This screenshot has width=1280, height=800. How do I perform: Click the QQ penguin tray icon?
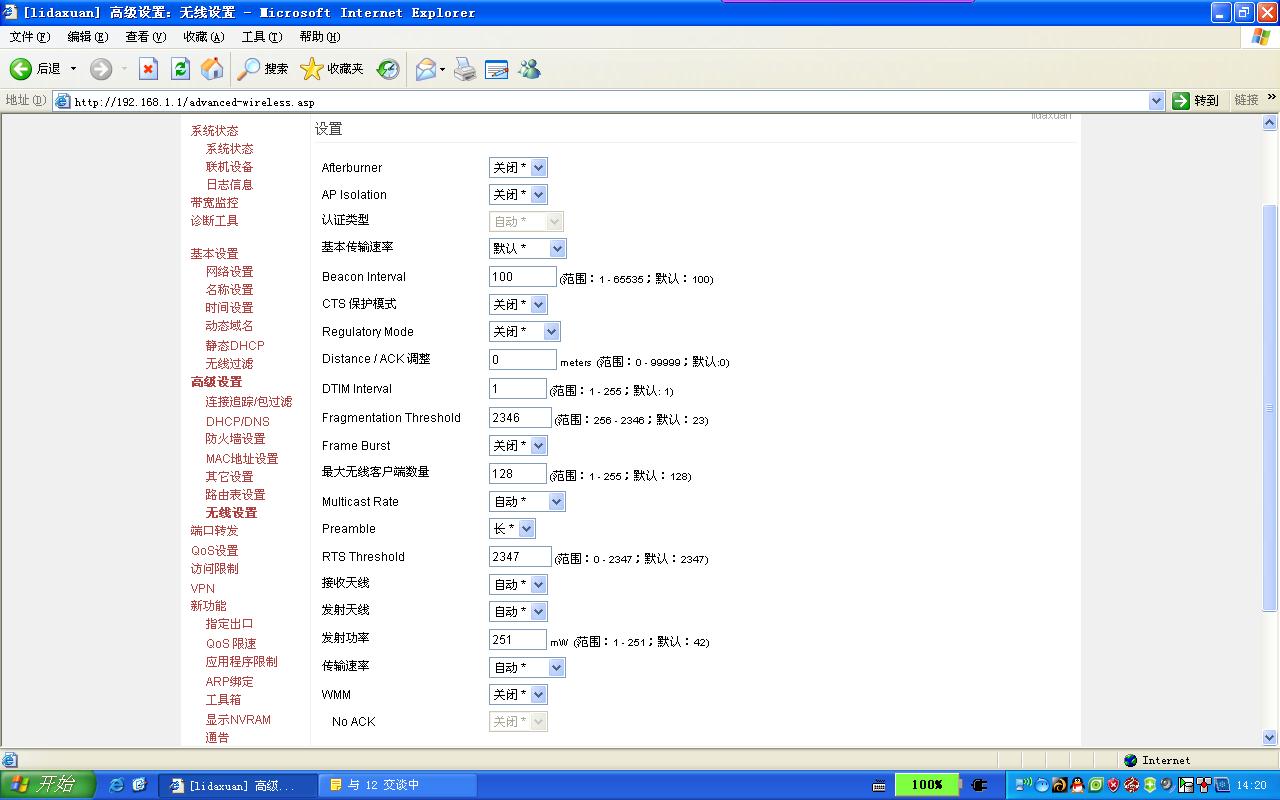(x=1077, y=785)
